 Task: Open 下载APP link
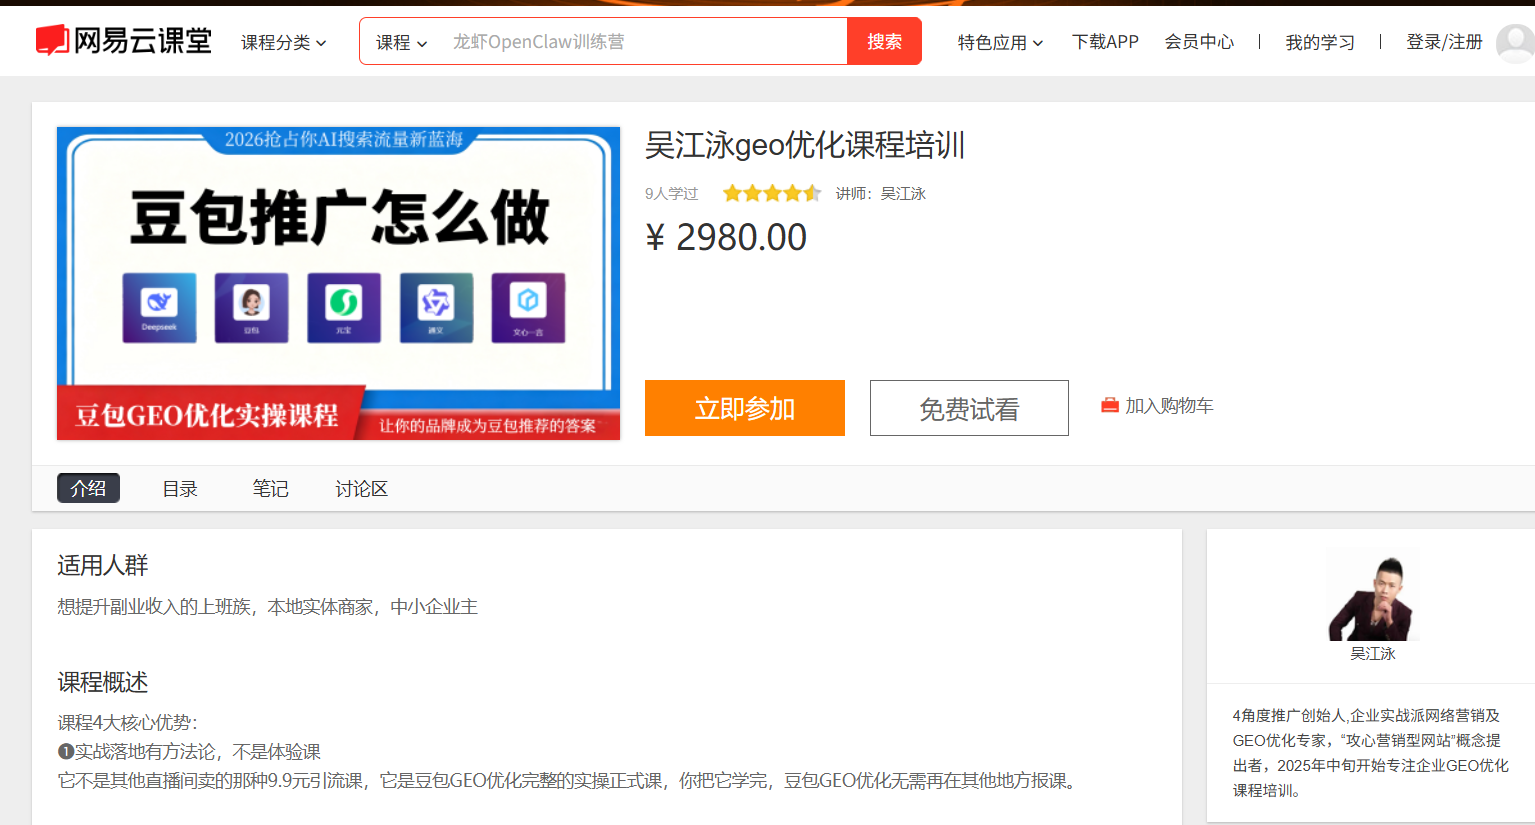click(1105, 42)
